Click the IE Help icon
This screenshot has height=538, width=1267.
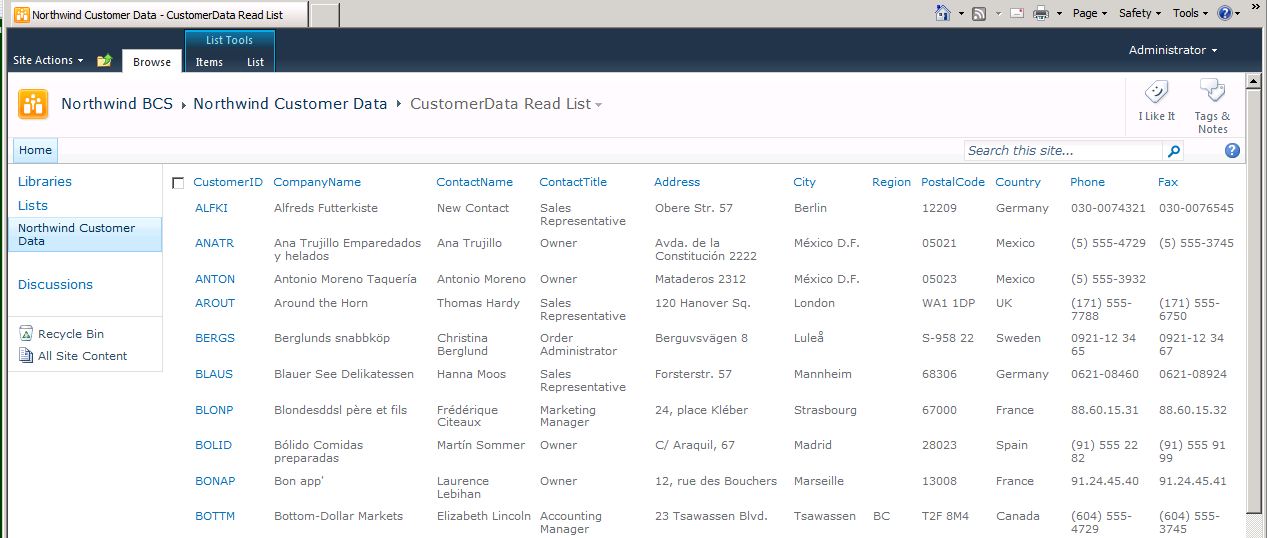(x=1224, y=13)
